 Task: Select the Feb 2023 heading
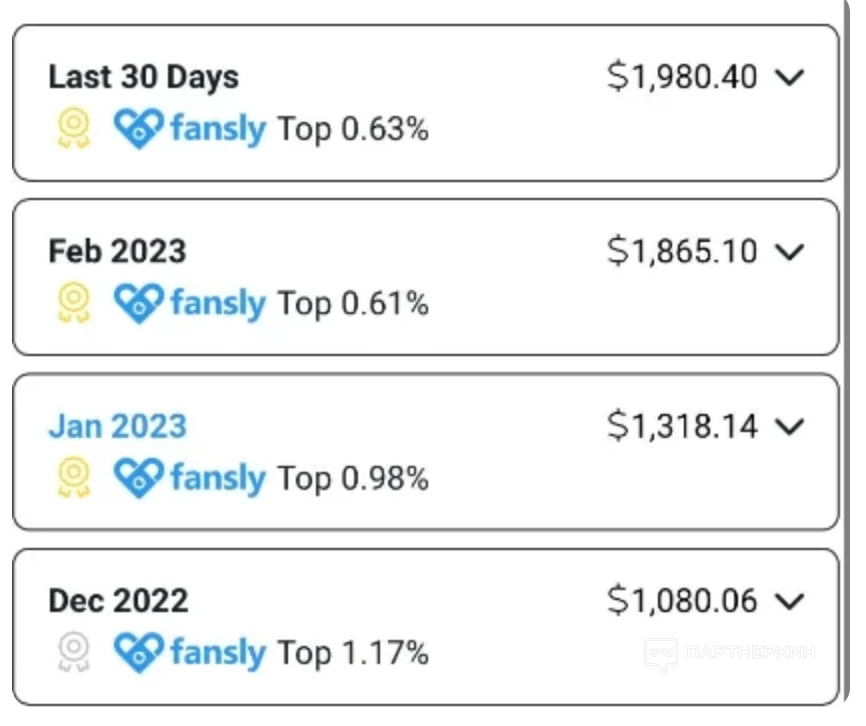pos(117,251)
